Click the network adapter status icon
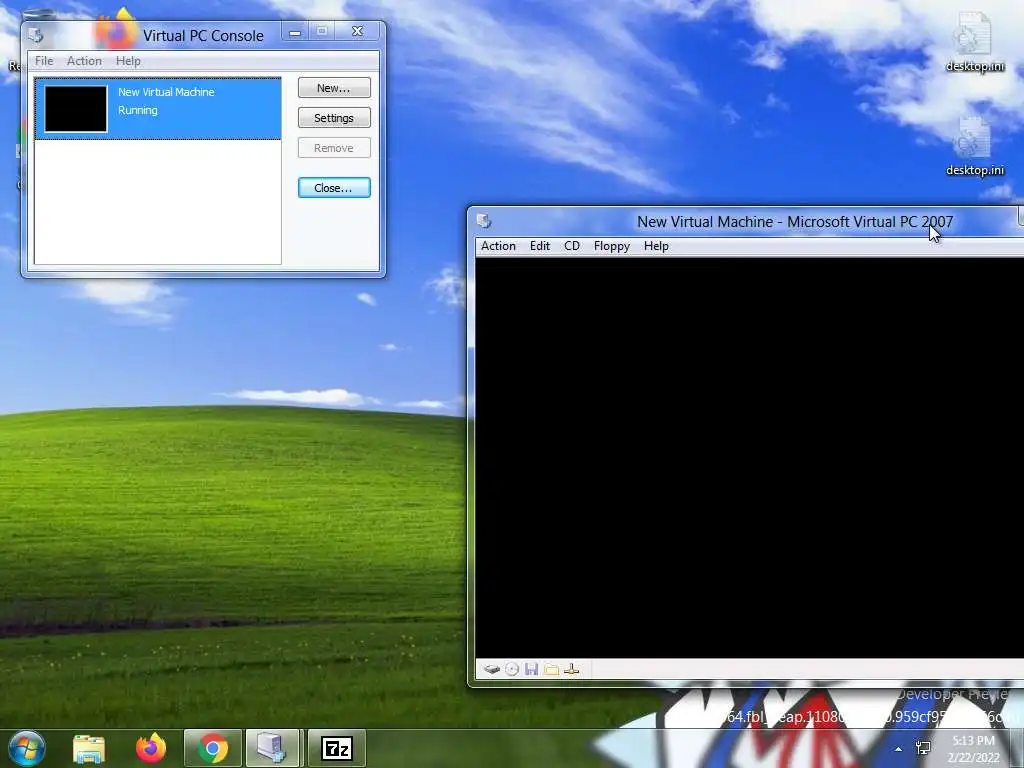Viewport: 1024px width, 768px height. point(572,669)
